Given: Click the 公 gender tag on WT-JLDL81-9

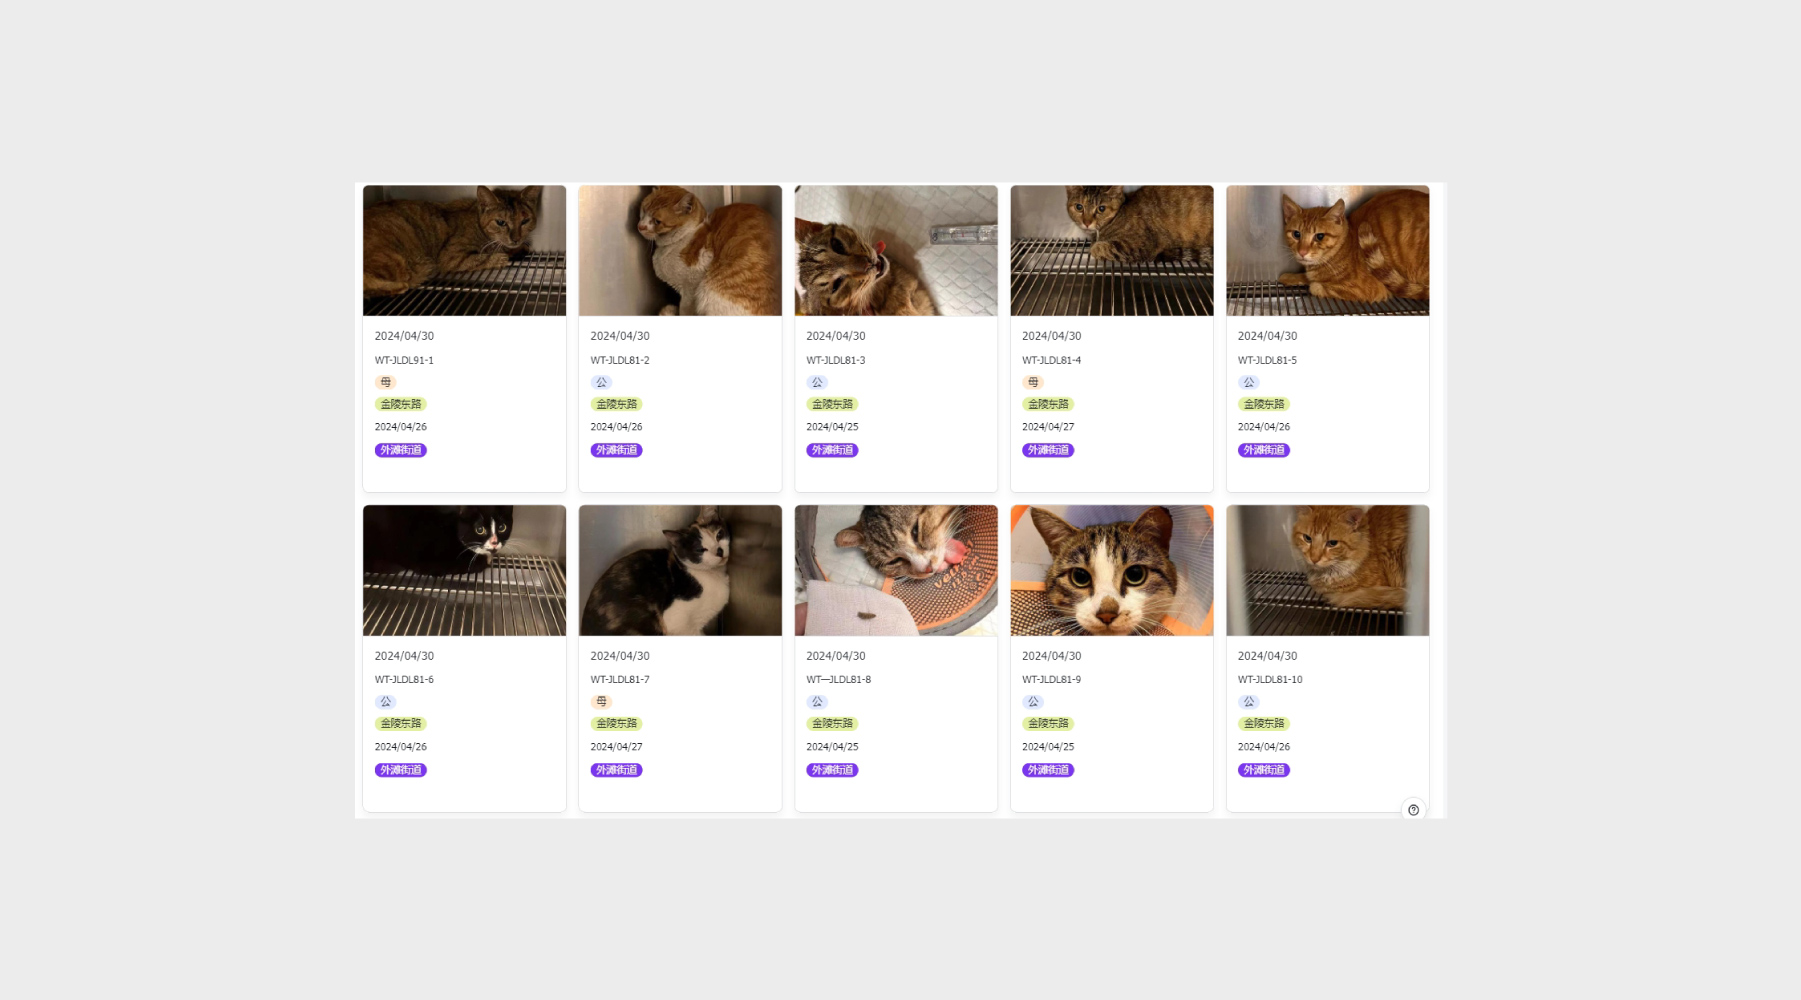Looking at the screenshot, I should (x=1033, y=702).
